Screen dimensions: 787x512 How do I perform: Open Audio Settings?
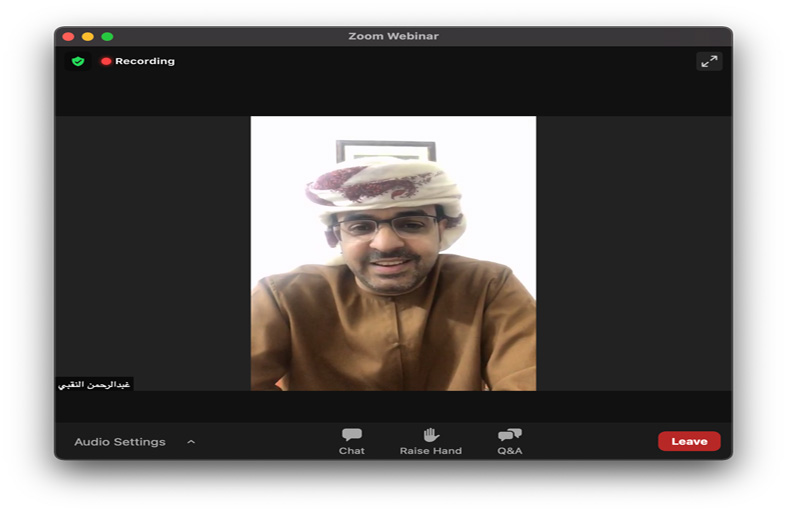(120, 442)
